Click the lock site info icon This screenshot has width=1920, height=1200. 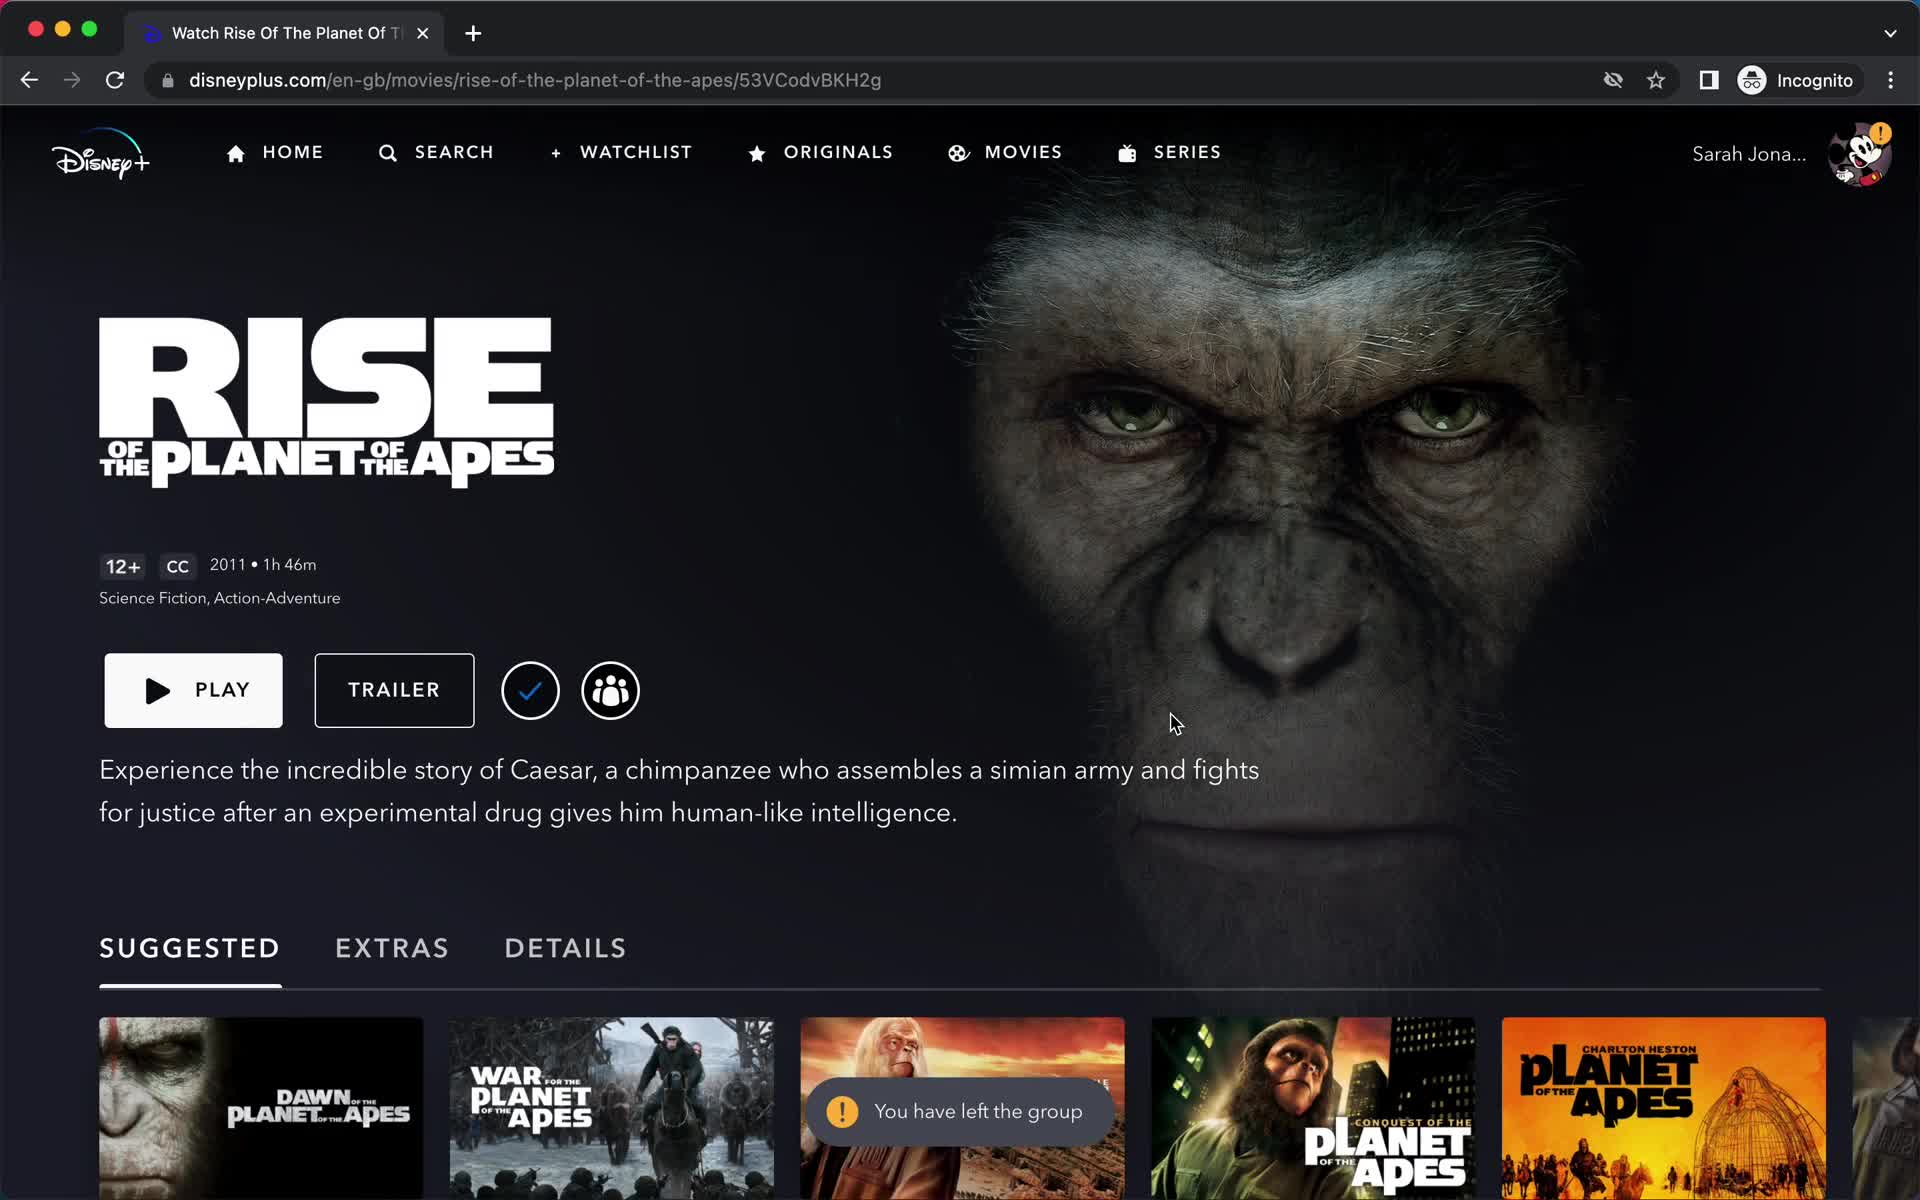(x=168, y=80)
